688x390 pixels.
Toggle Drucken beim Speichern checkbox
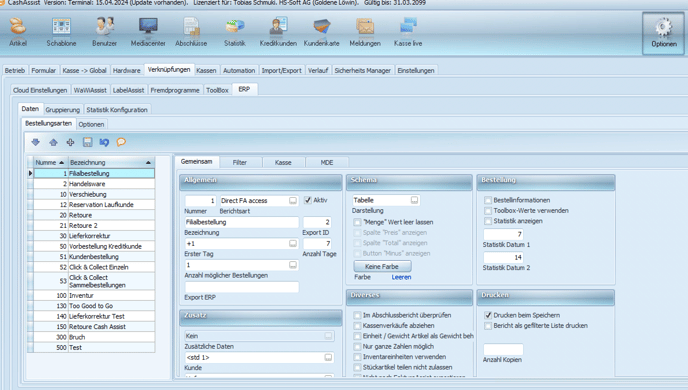point(487,315)
